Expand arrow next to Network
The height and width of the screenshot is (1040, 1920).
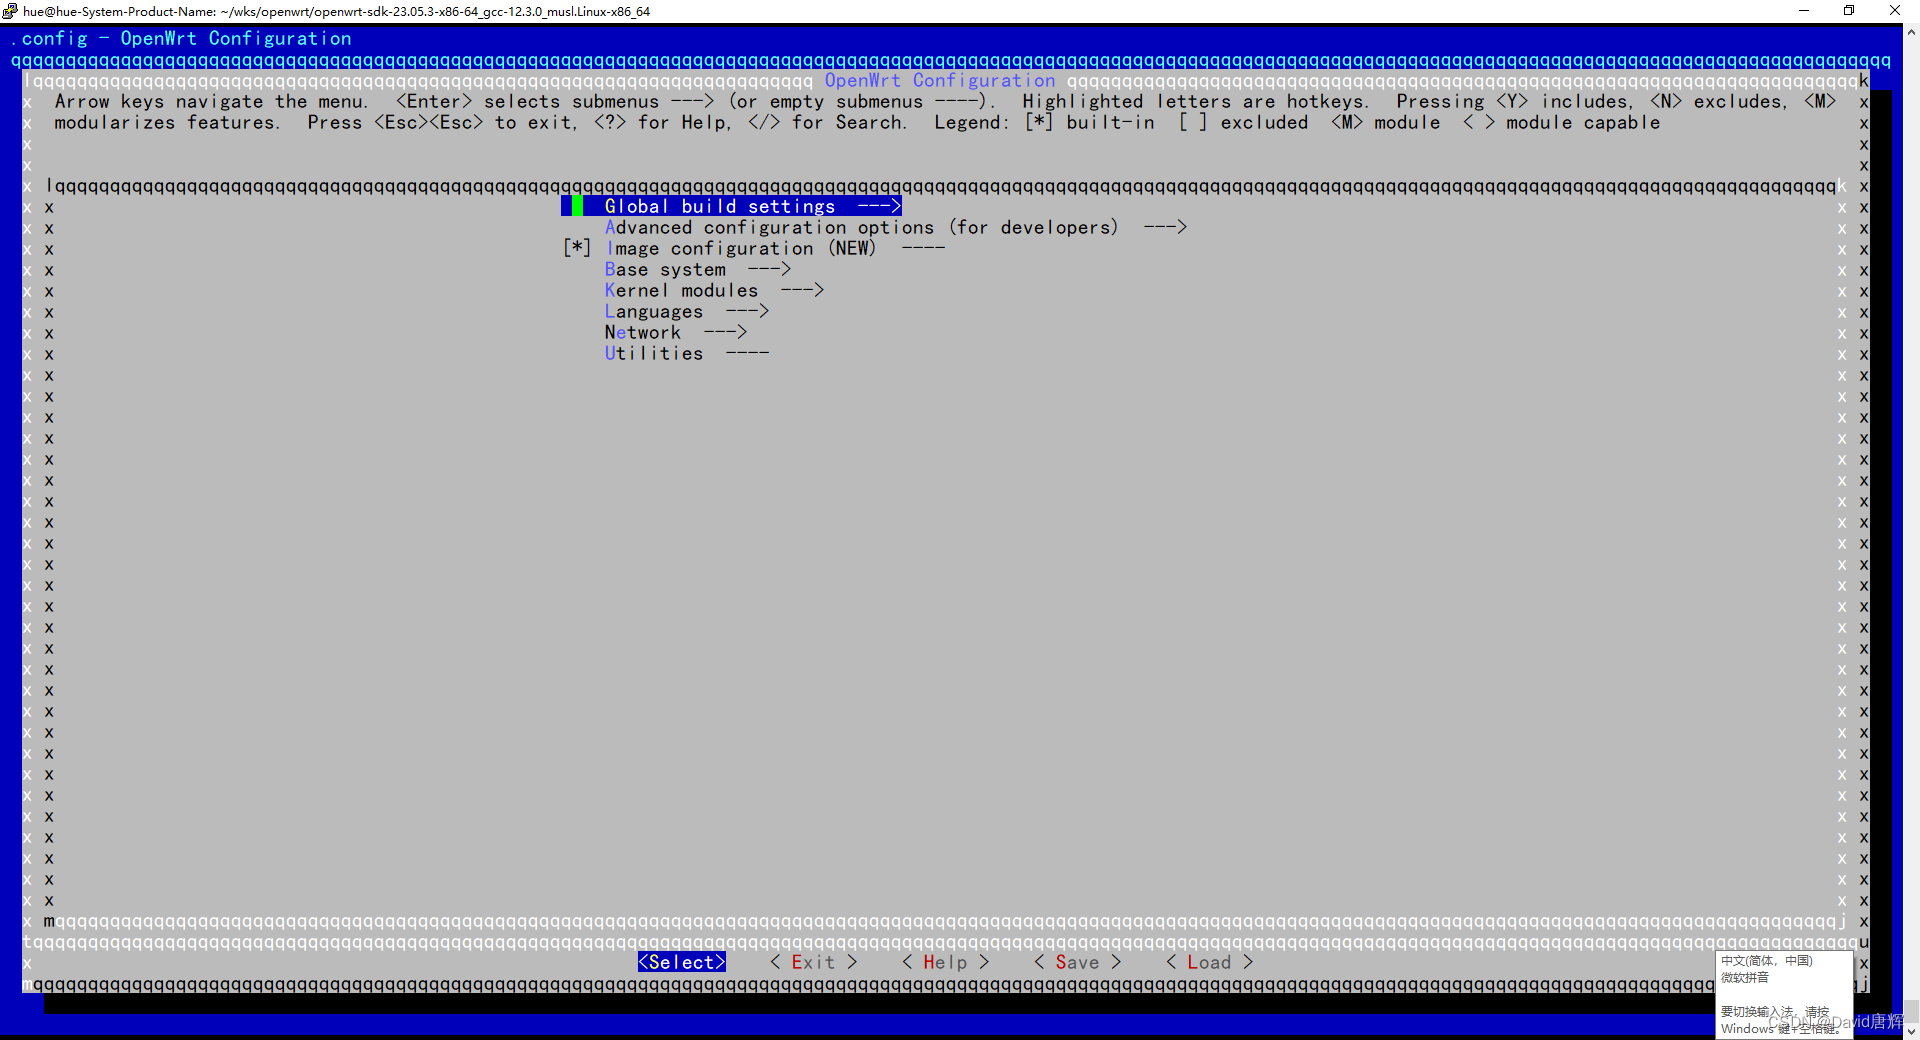(725, 332)
